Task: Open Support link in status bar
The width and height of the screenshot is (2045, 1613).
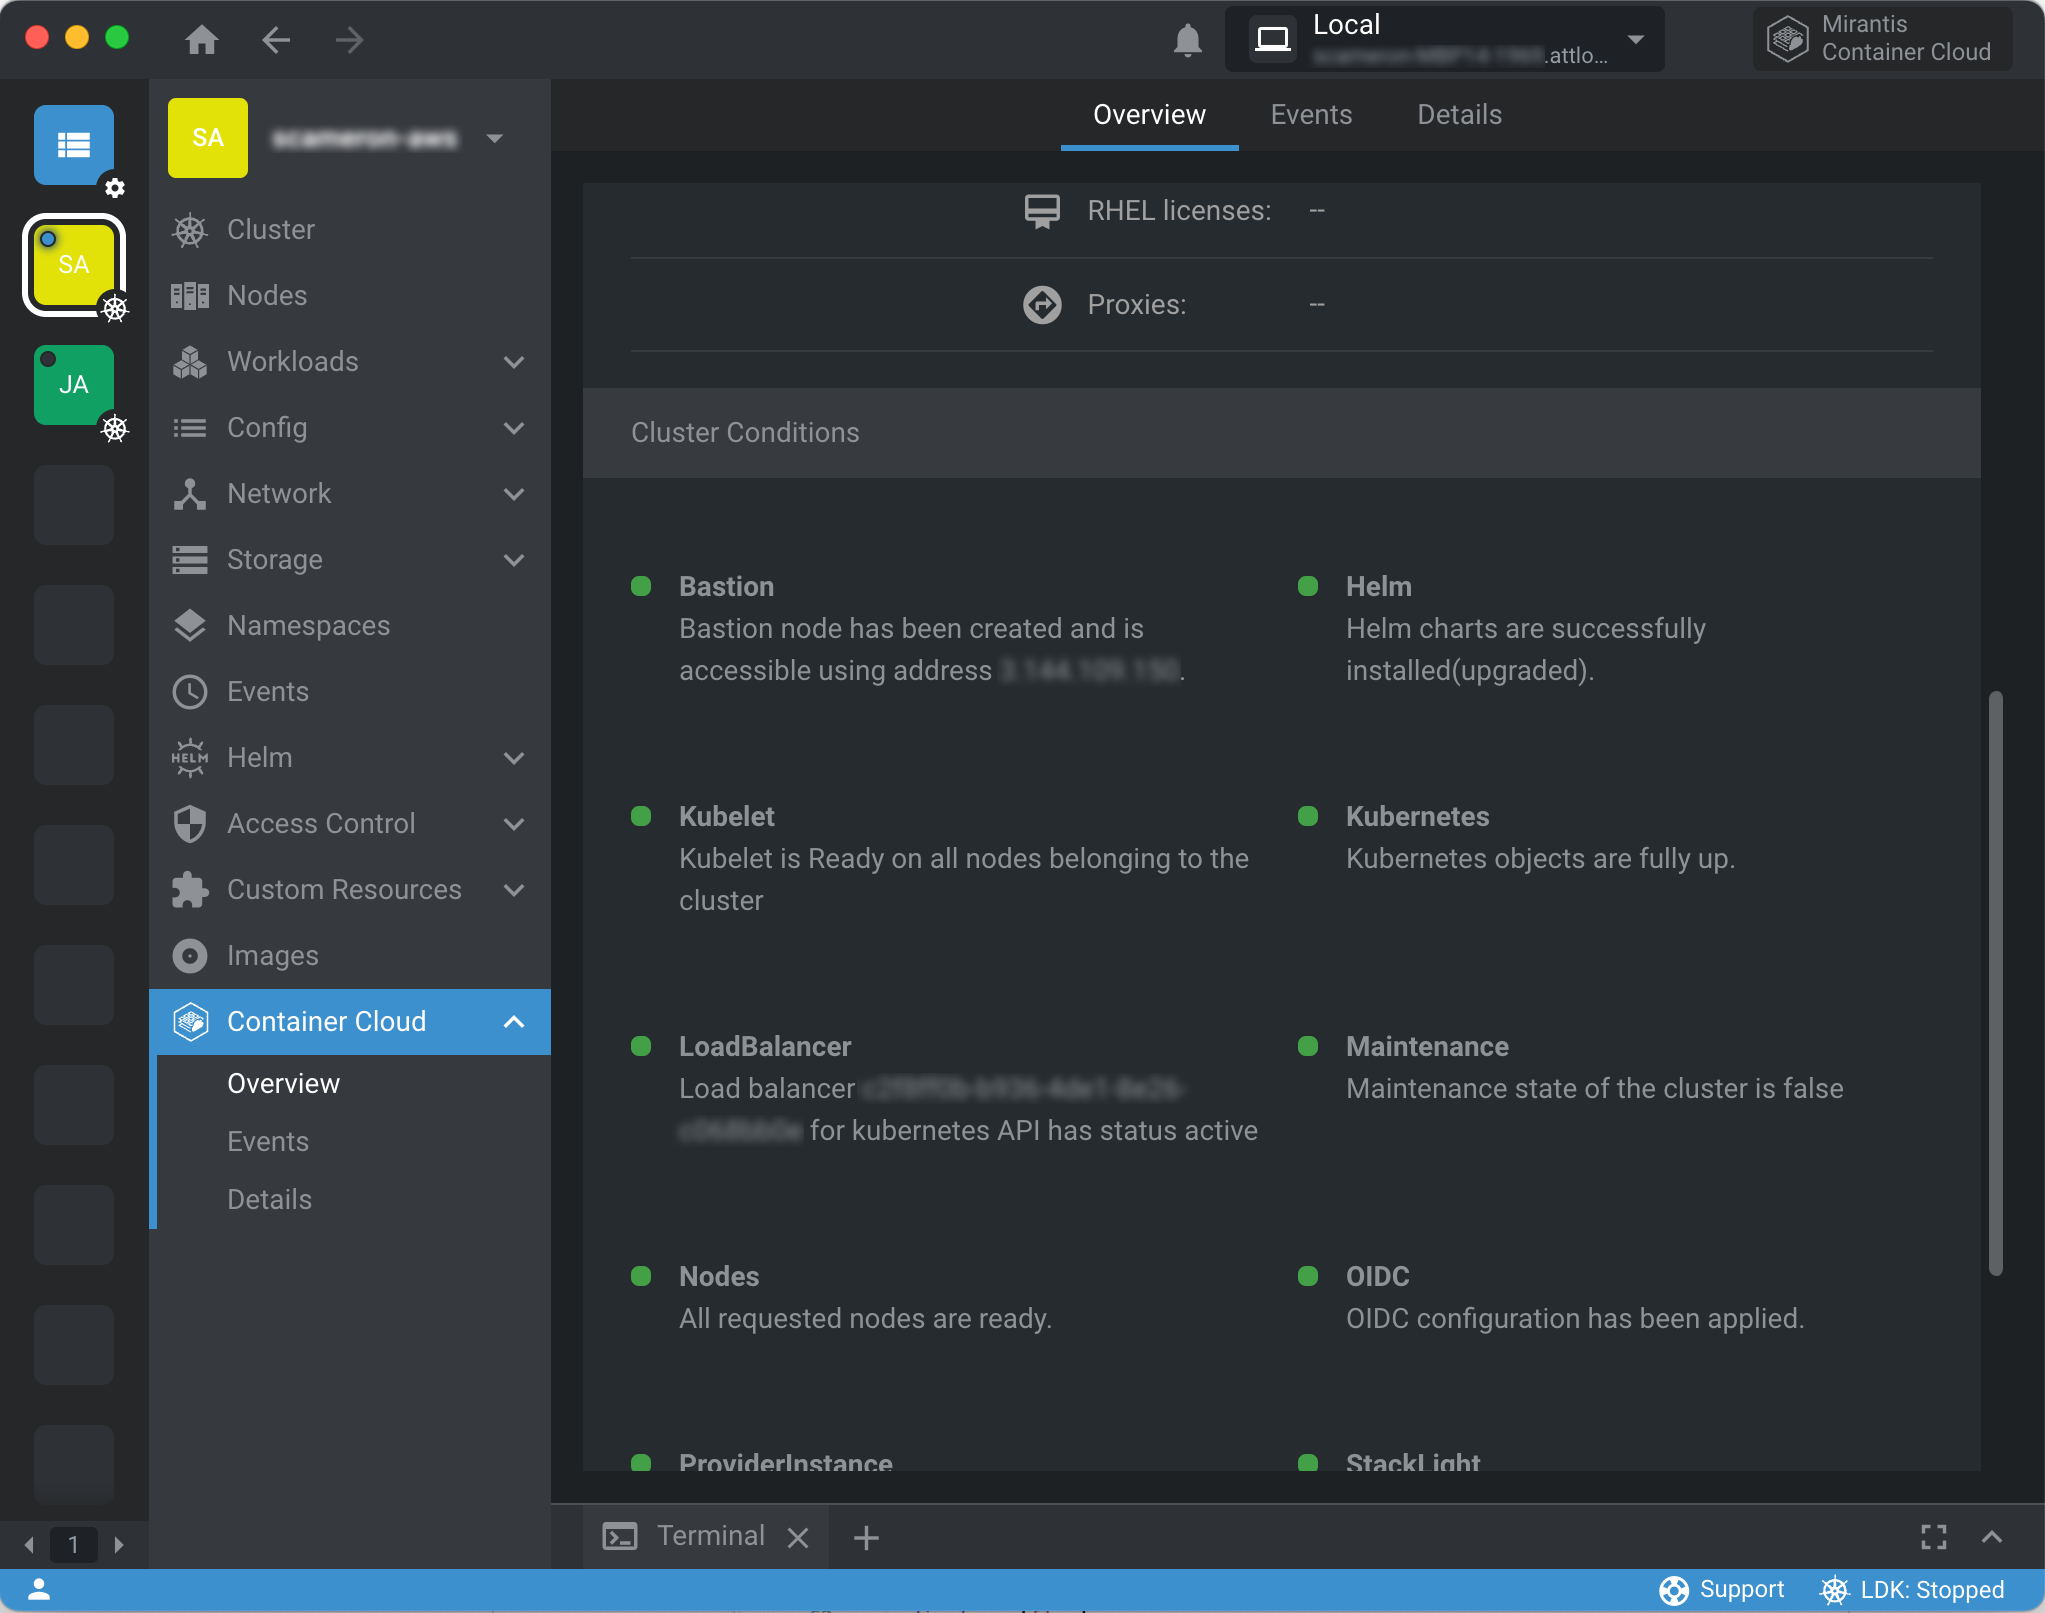Action: coord(1722,1590)
